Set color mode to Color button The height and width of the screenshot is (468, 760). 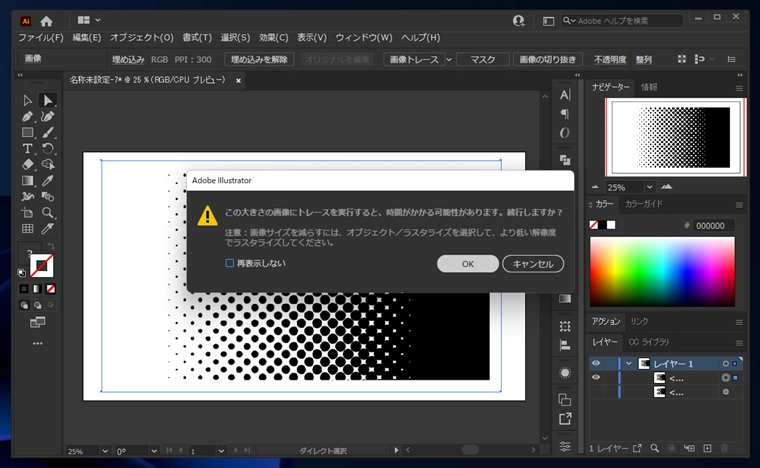(24, 289)
